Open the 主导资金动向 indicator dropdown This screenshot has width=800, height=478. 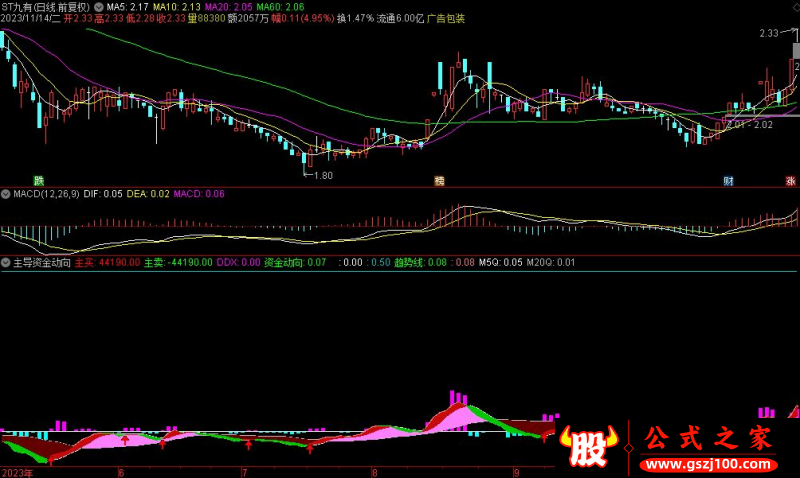6,262
